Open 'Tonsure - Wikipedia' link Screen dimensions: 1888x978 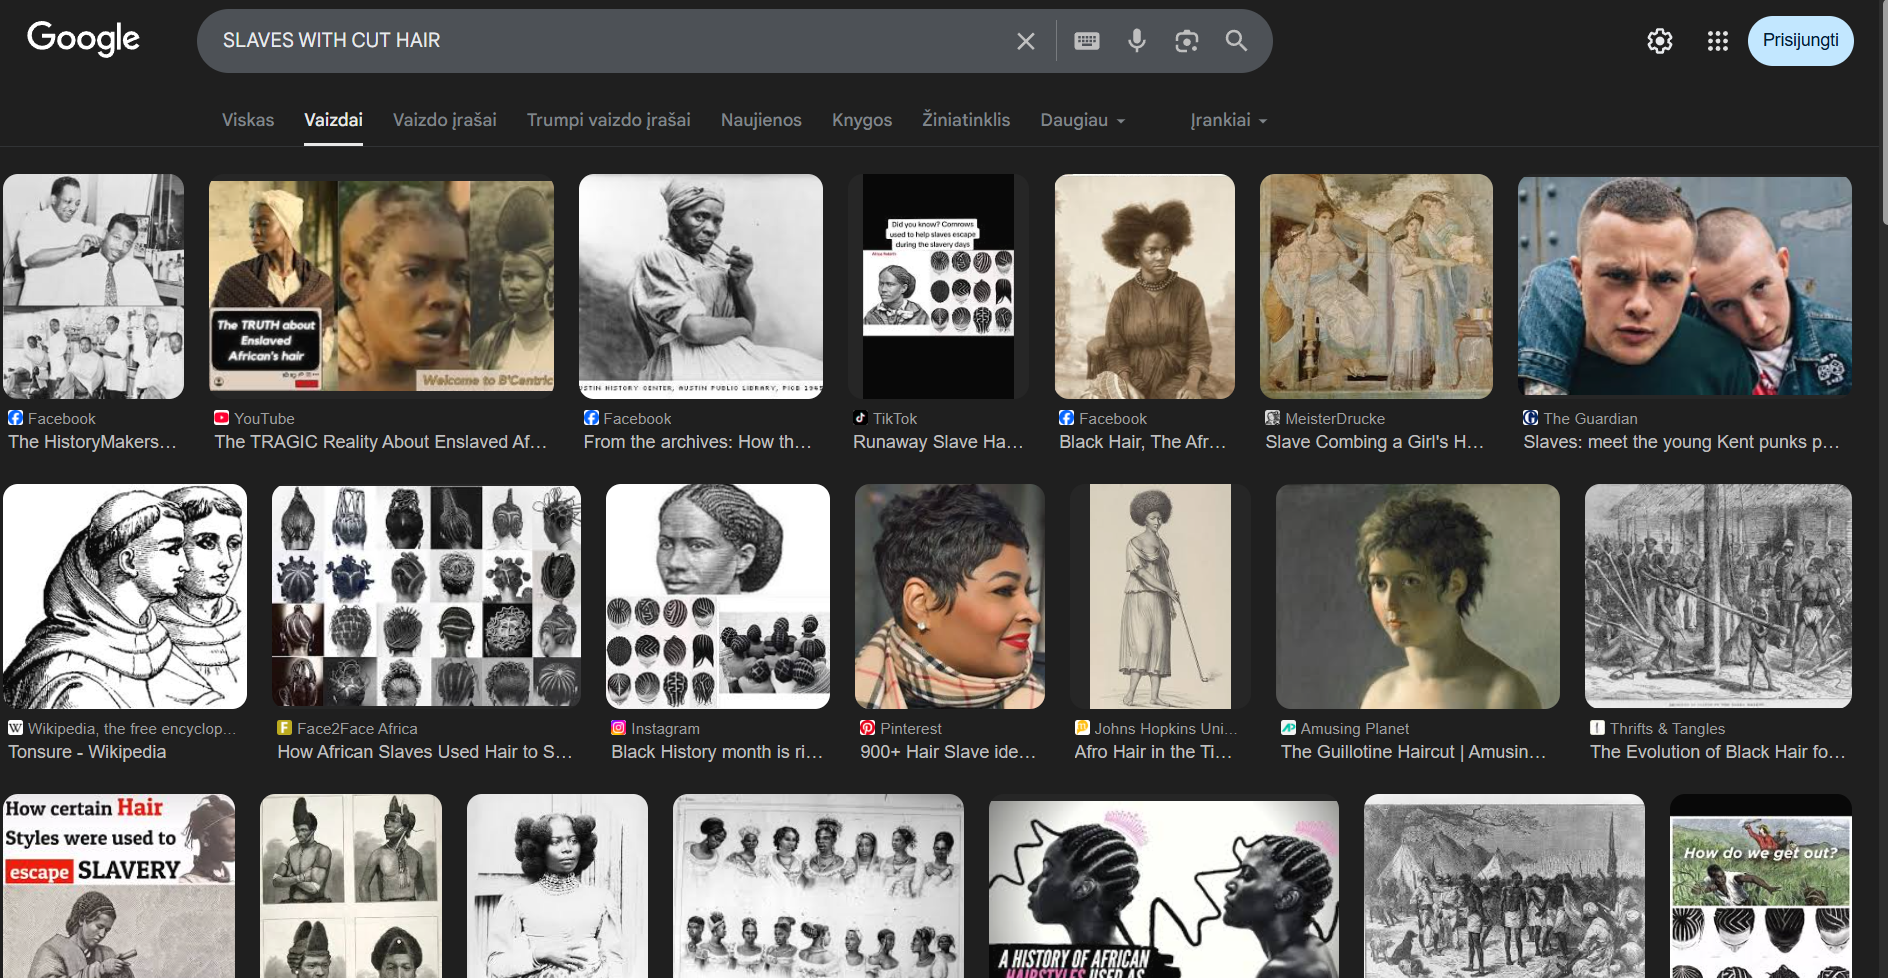[x=87, y=752]
